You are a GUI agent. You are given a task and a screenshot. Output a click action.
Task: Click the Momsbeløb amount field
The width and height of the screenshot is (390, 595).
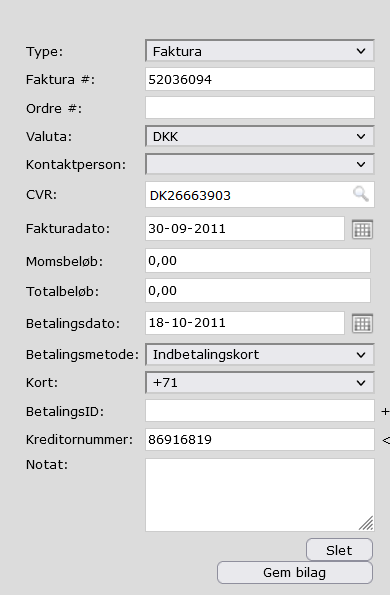pos(258,260)
